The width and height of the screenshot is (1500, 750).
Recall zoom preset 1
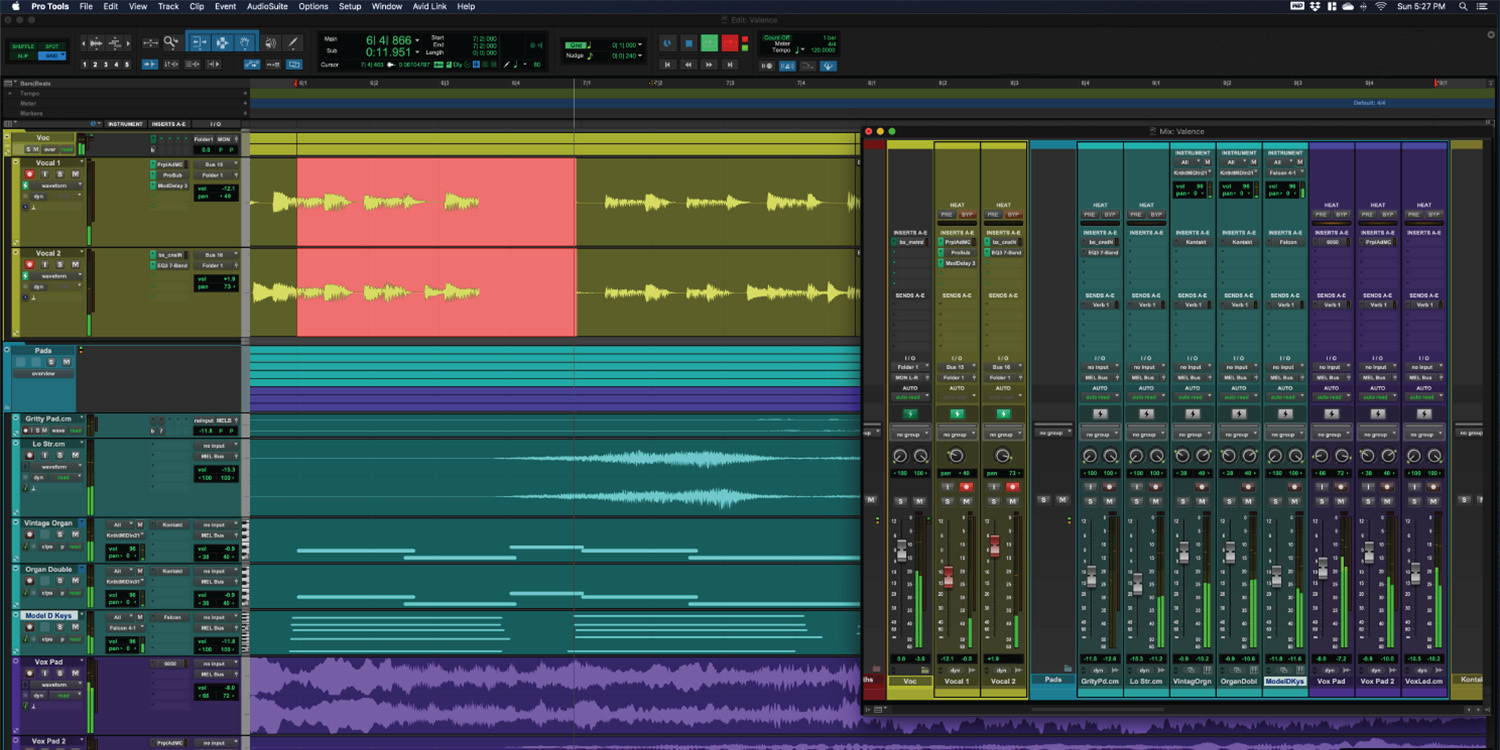86,65
